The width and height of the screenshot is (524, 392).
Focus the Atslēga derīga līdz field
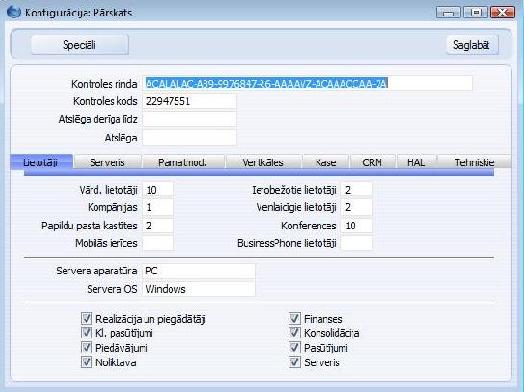pos(189,119)
